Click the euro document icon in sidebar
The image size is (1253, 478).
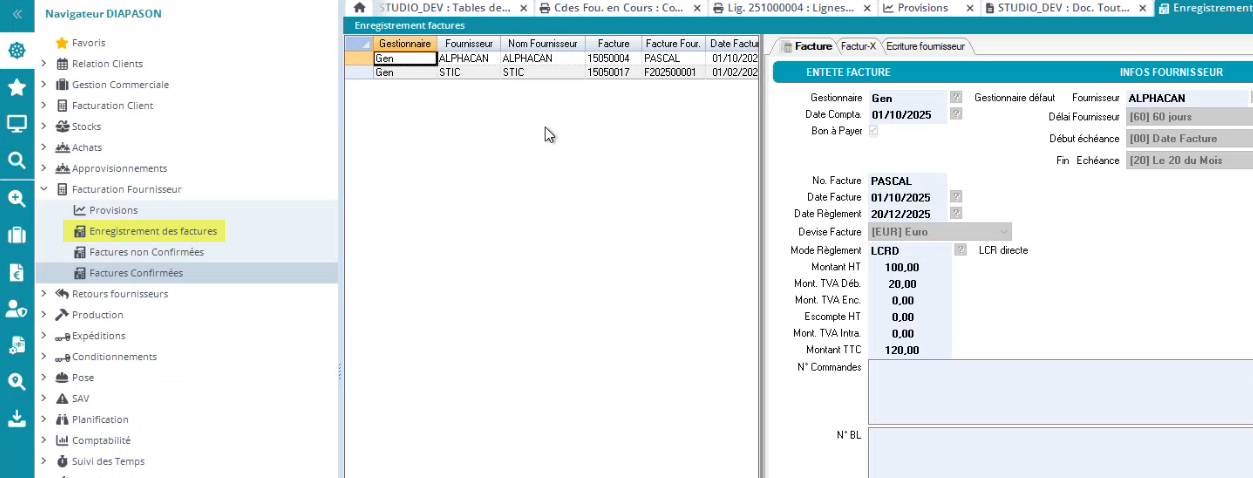tap(17, 272)
